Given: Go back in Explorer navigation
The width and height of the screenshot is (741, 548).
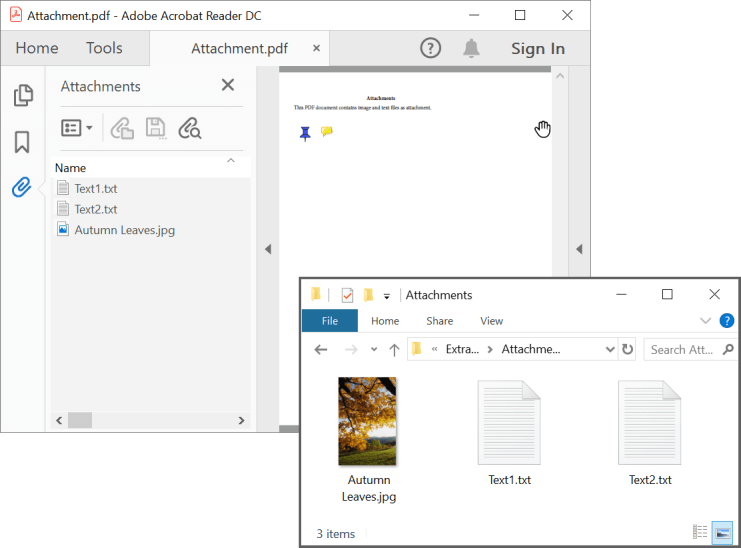Looking at the screenshot, I should 321,350.
